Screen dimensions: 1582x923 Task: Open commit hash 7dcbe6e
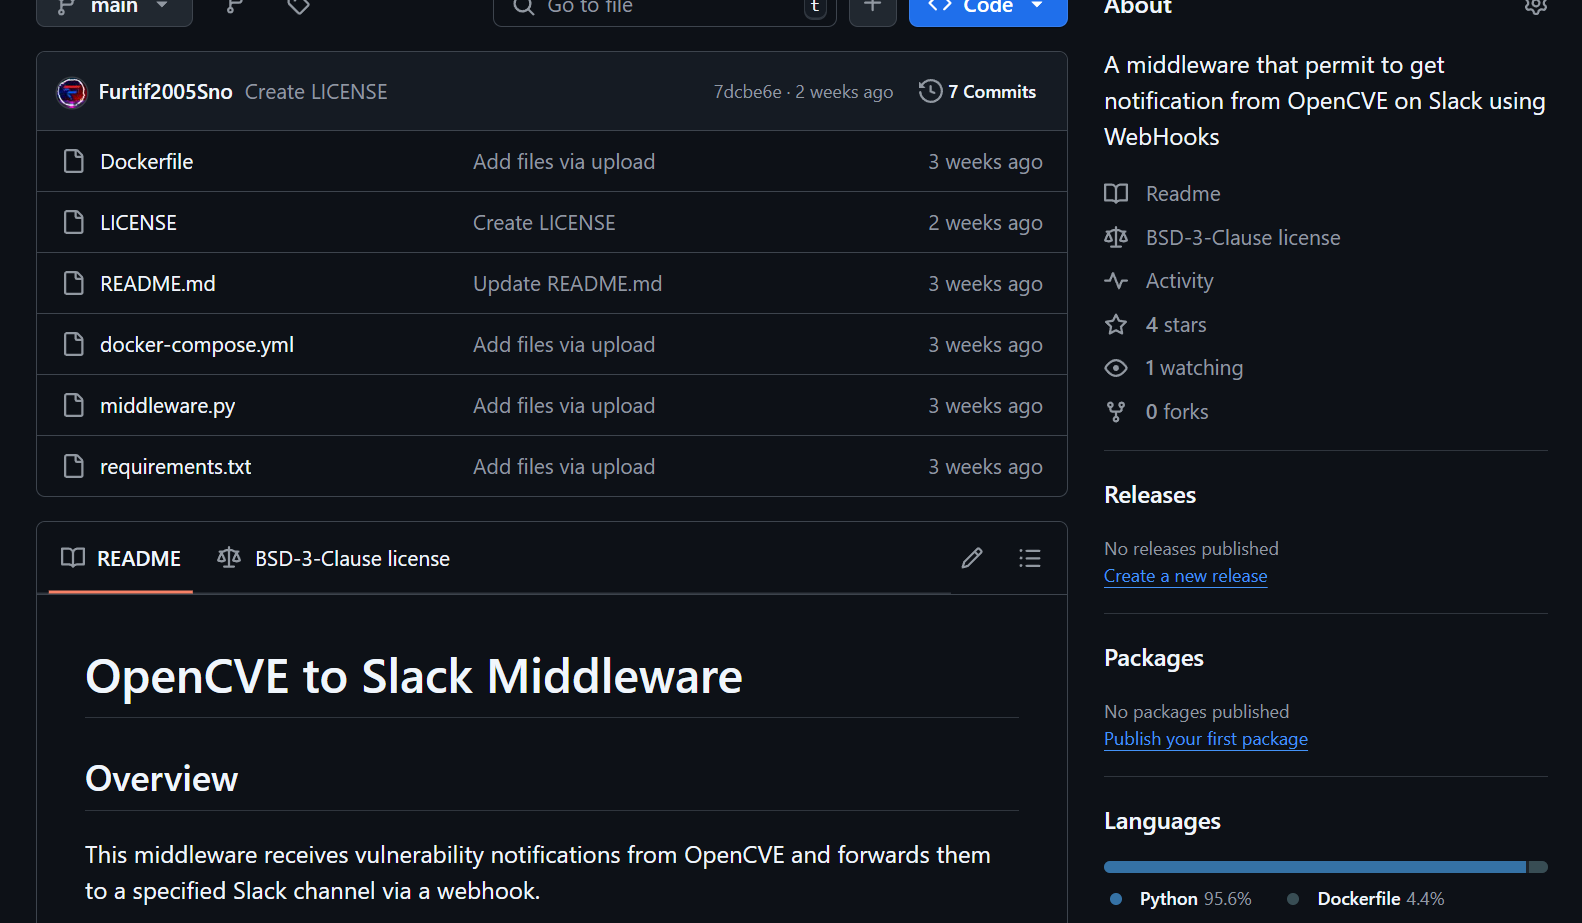(x=747, y=92)
